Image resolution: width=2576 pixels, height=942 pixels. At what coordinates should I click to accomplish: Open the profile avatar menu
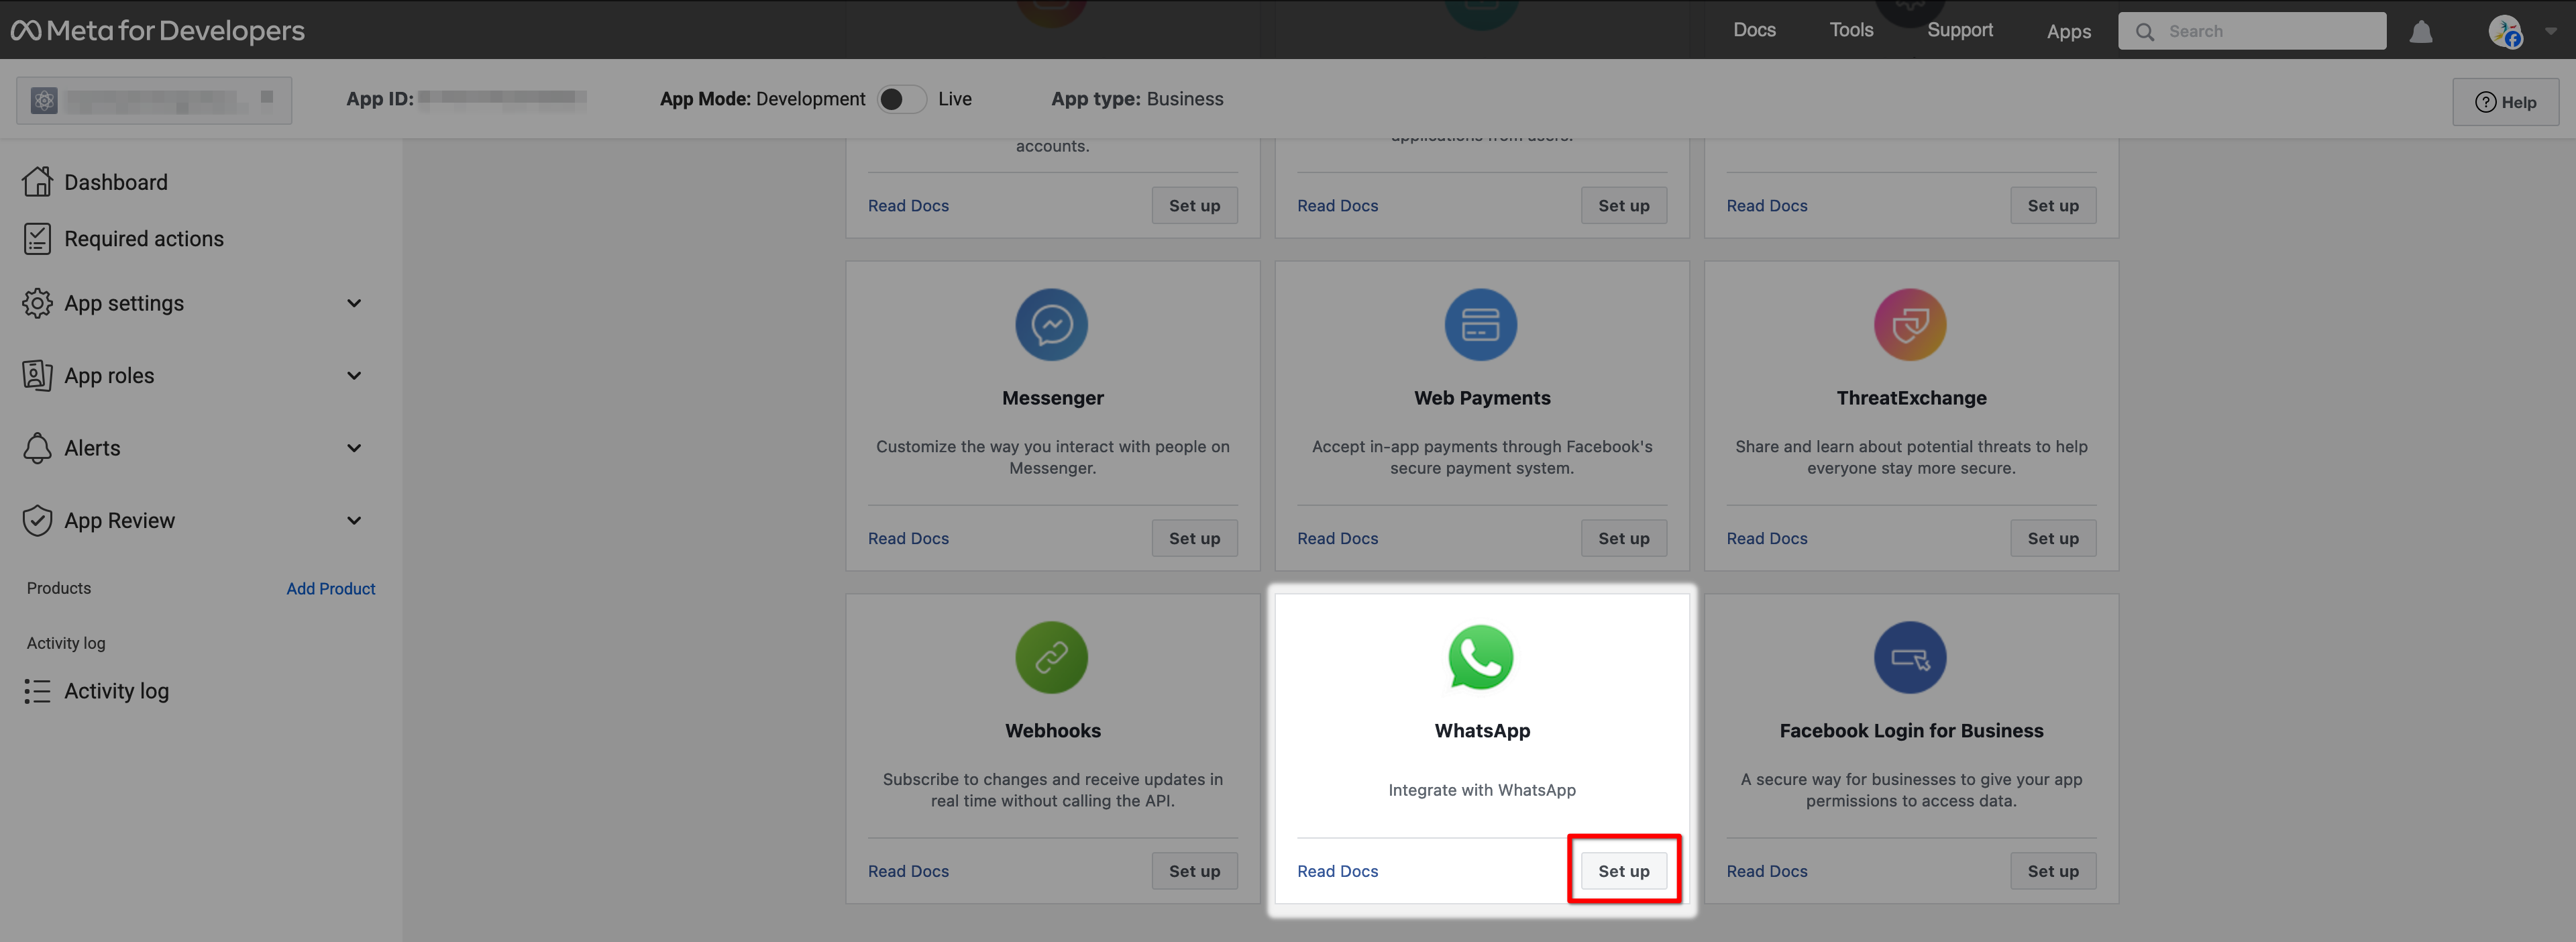[x=2505, y=32]
